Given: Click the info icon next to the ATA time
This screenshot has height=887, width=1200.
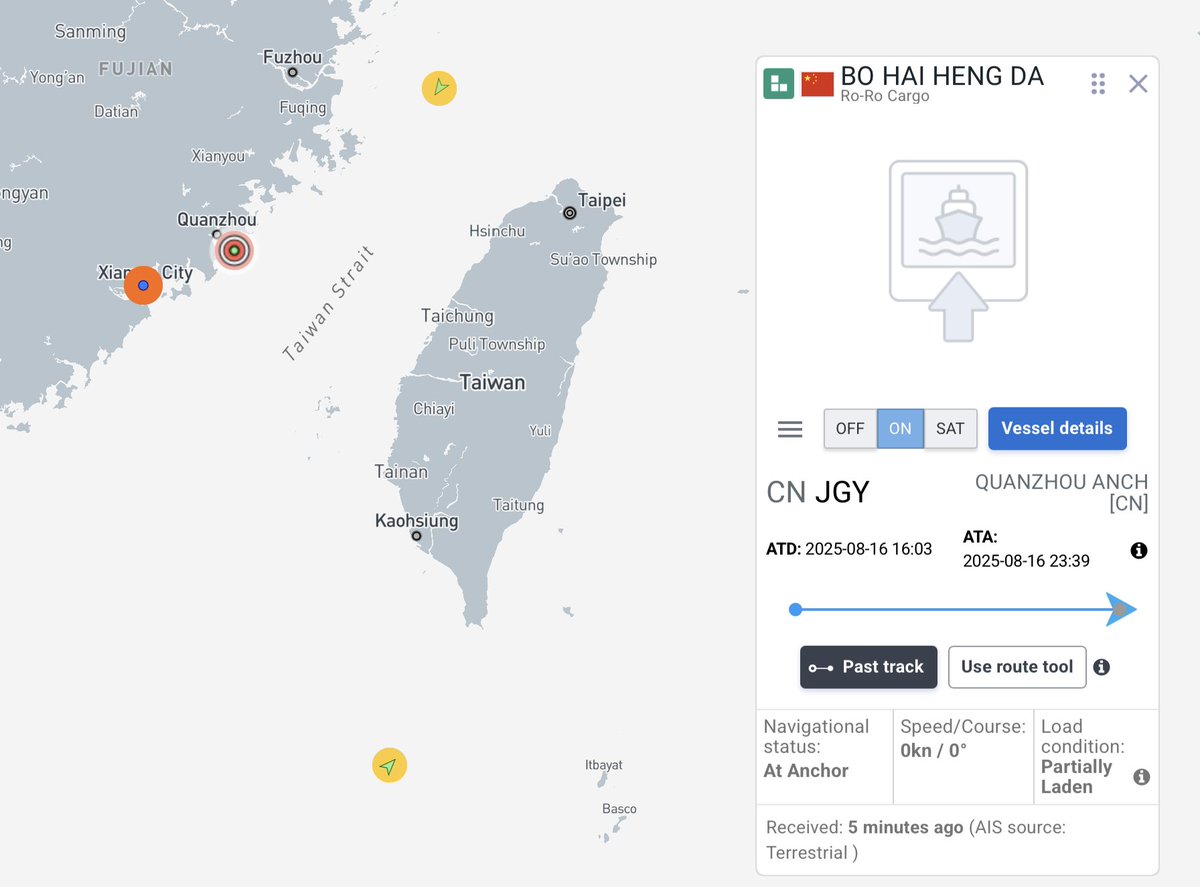Looking at the screenshot, I should (1138, 550).
